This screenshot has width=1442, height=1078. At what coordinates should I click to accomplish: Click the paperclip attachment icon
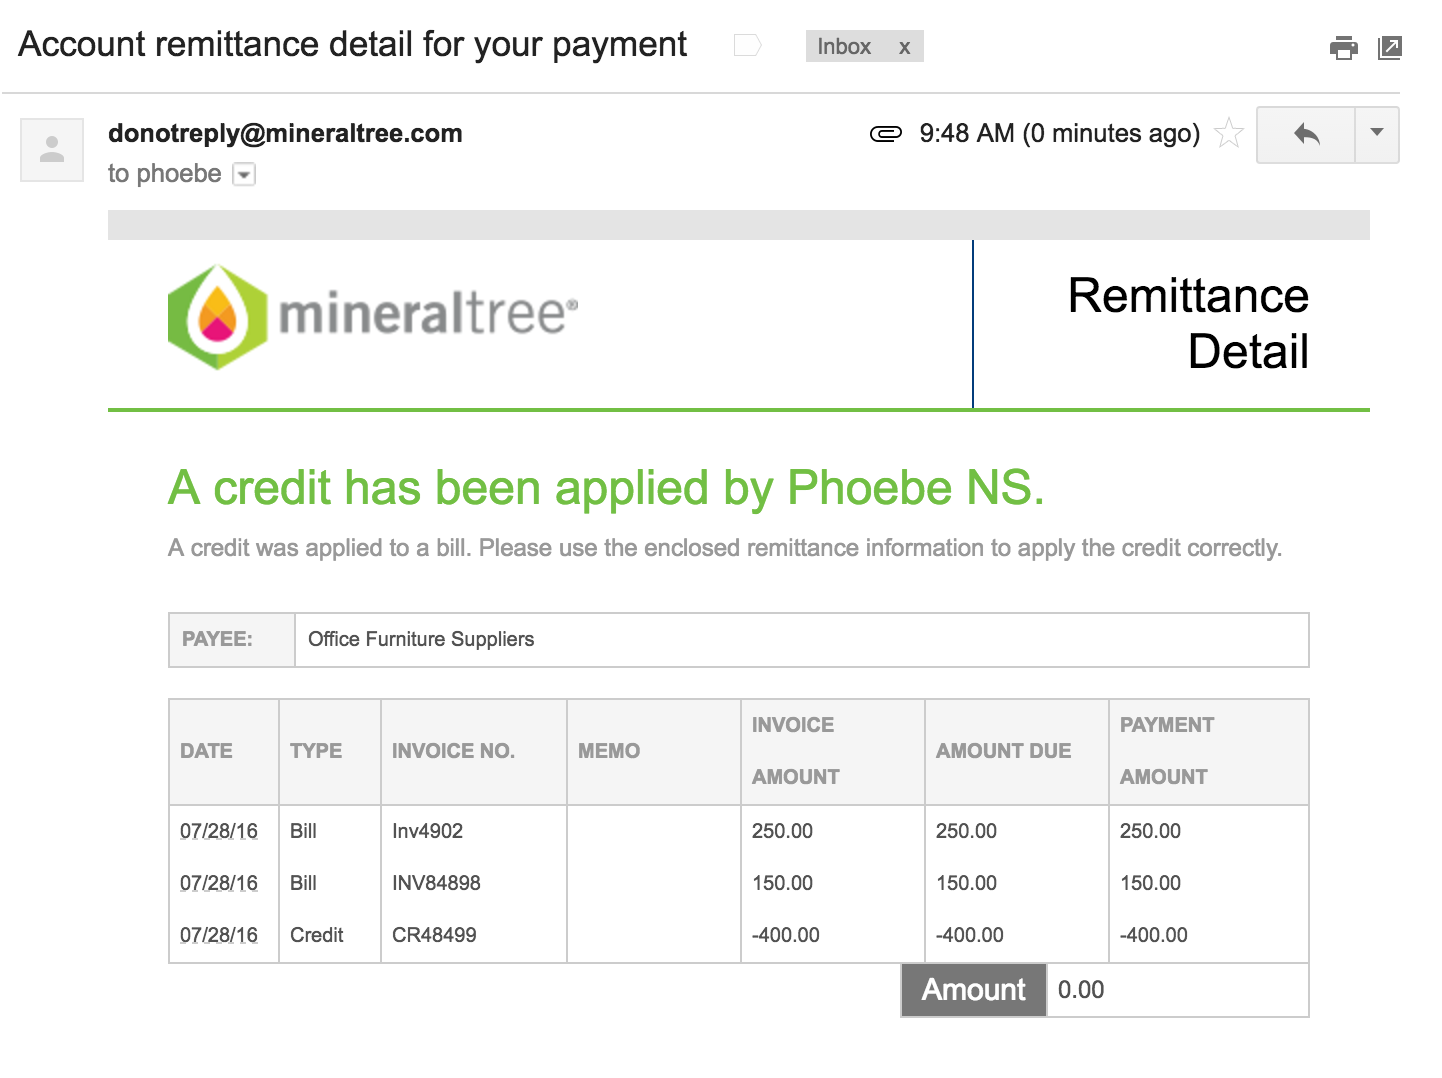tap(886, 134)
